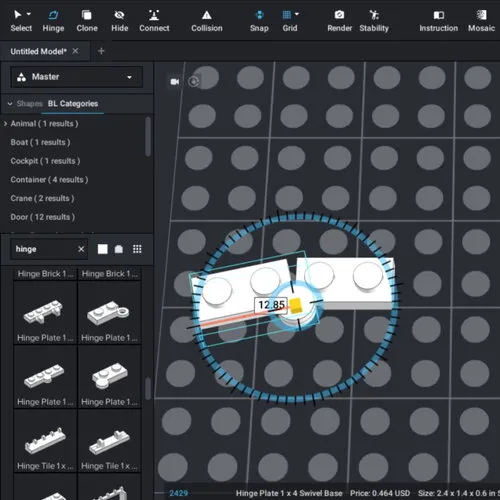Viewport: 500px width, 500px height.
Task: Open the Connect tool
Action: point(154,21)
